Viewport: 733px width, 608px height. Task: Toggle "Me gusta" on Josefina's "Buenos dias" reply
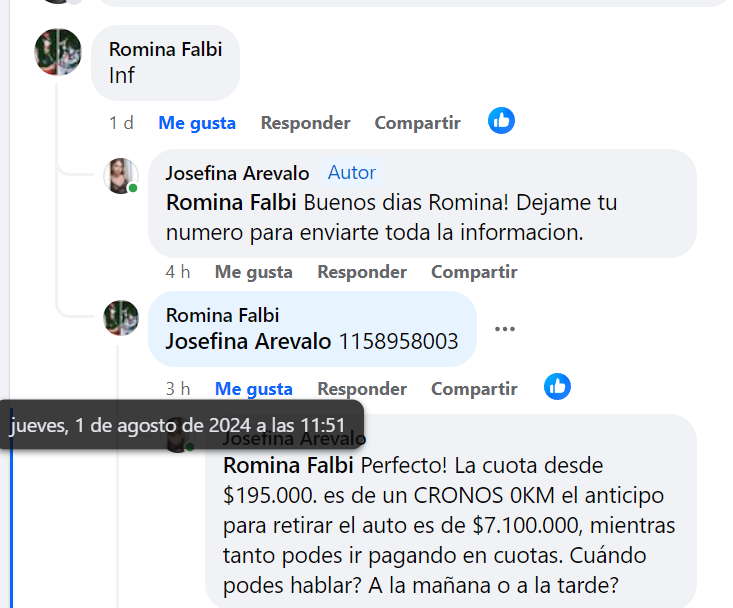click(x=254, y=272)
